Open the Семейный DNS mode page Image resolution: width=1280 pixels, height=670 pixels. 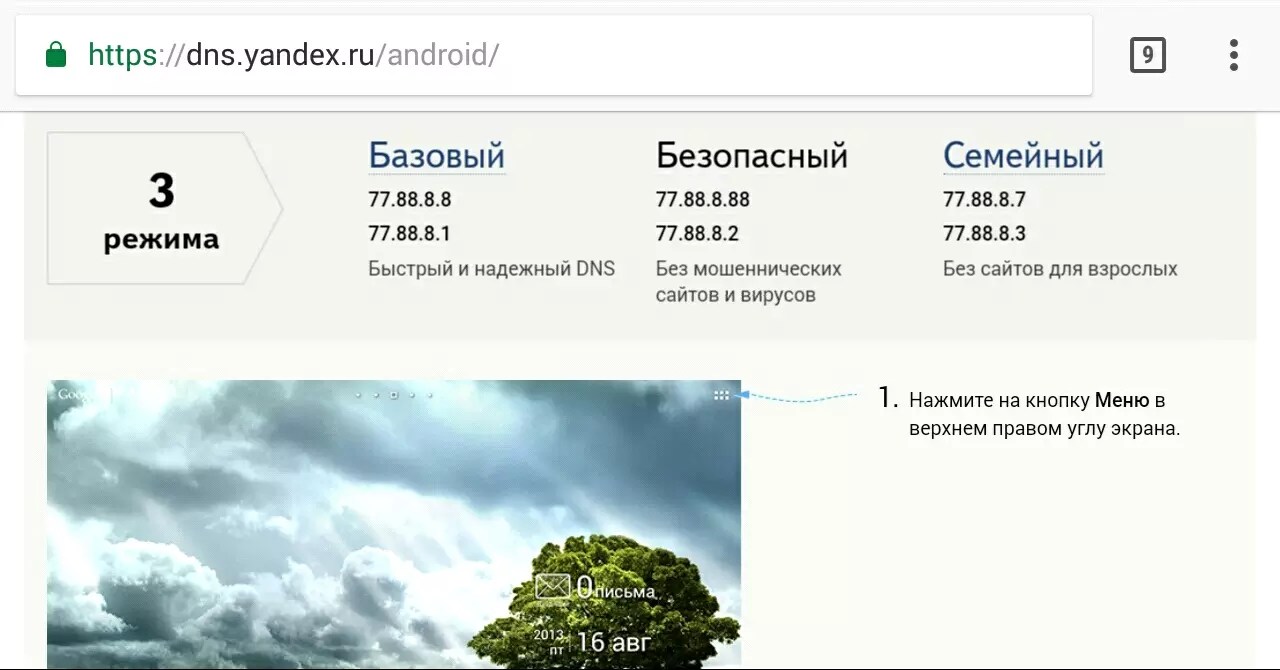(1022, 155)
